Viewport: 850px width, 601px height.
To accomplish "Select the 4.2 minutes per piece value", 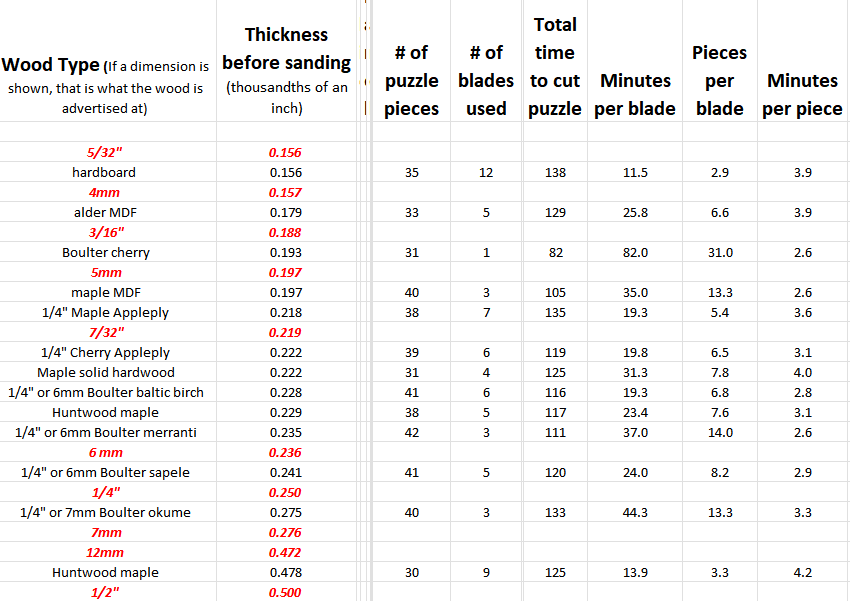I will tap(802, 572).
